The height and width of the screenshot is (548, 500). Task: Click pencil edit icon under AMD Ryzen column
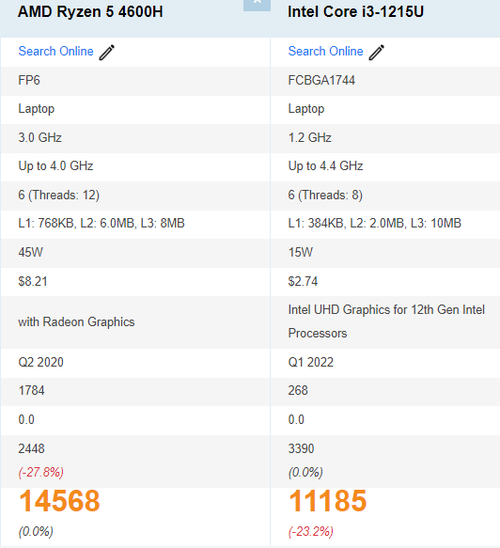[107, 52]
